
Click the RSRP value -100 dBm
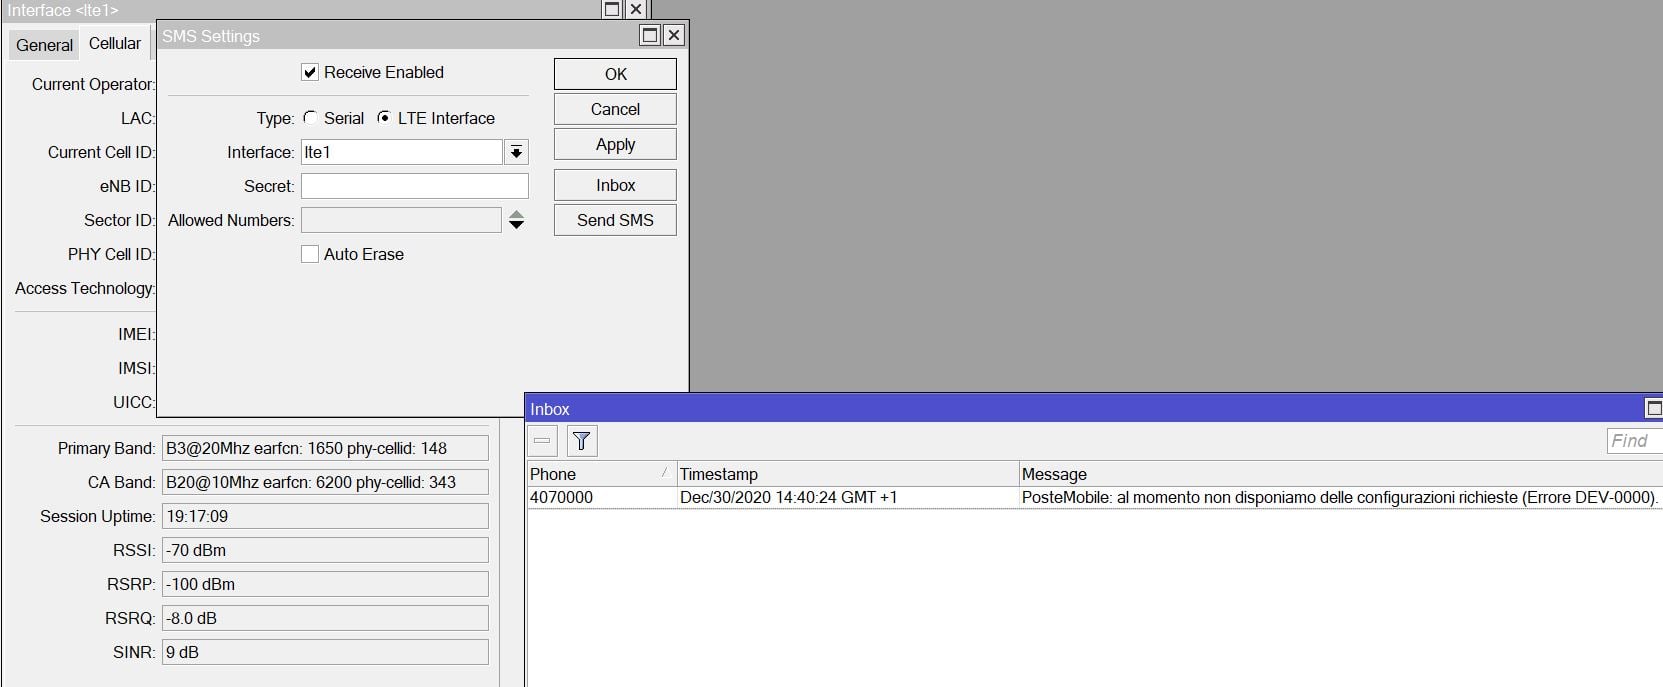(x=325, y=584)
